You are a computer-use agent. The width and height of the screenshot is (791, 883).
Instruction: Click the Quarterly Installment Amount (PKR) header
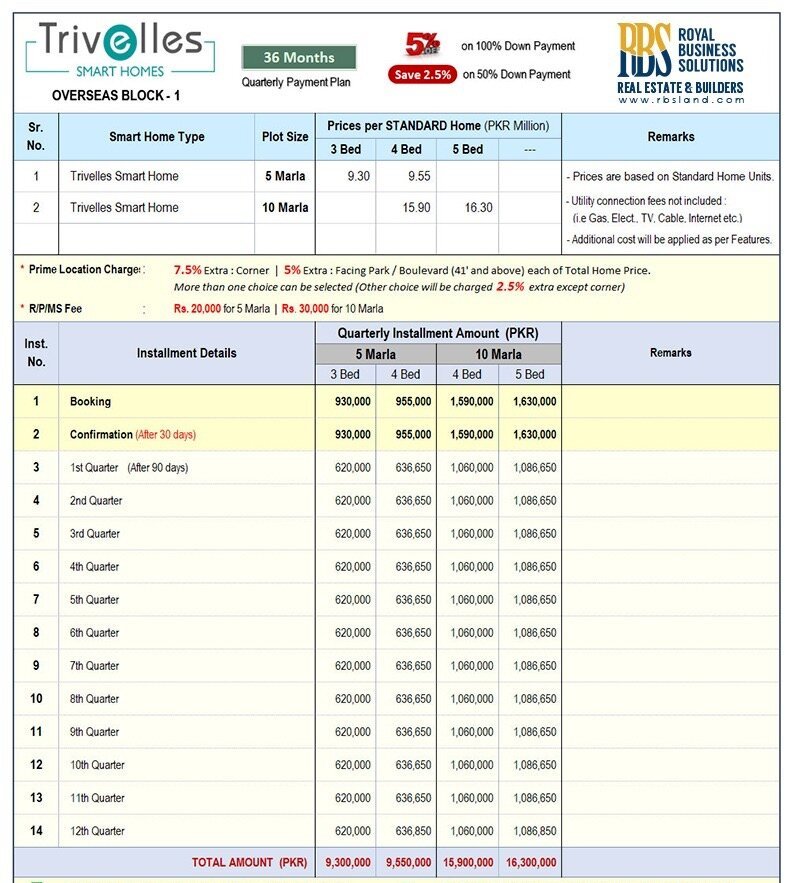coord(438,332)
